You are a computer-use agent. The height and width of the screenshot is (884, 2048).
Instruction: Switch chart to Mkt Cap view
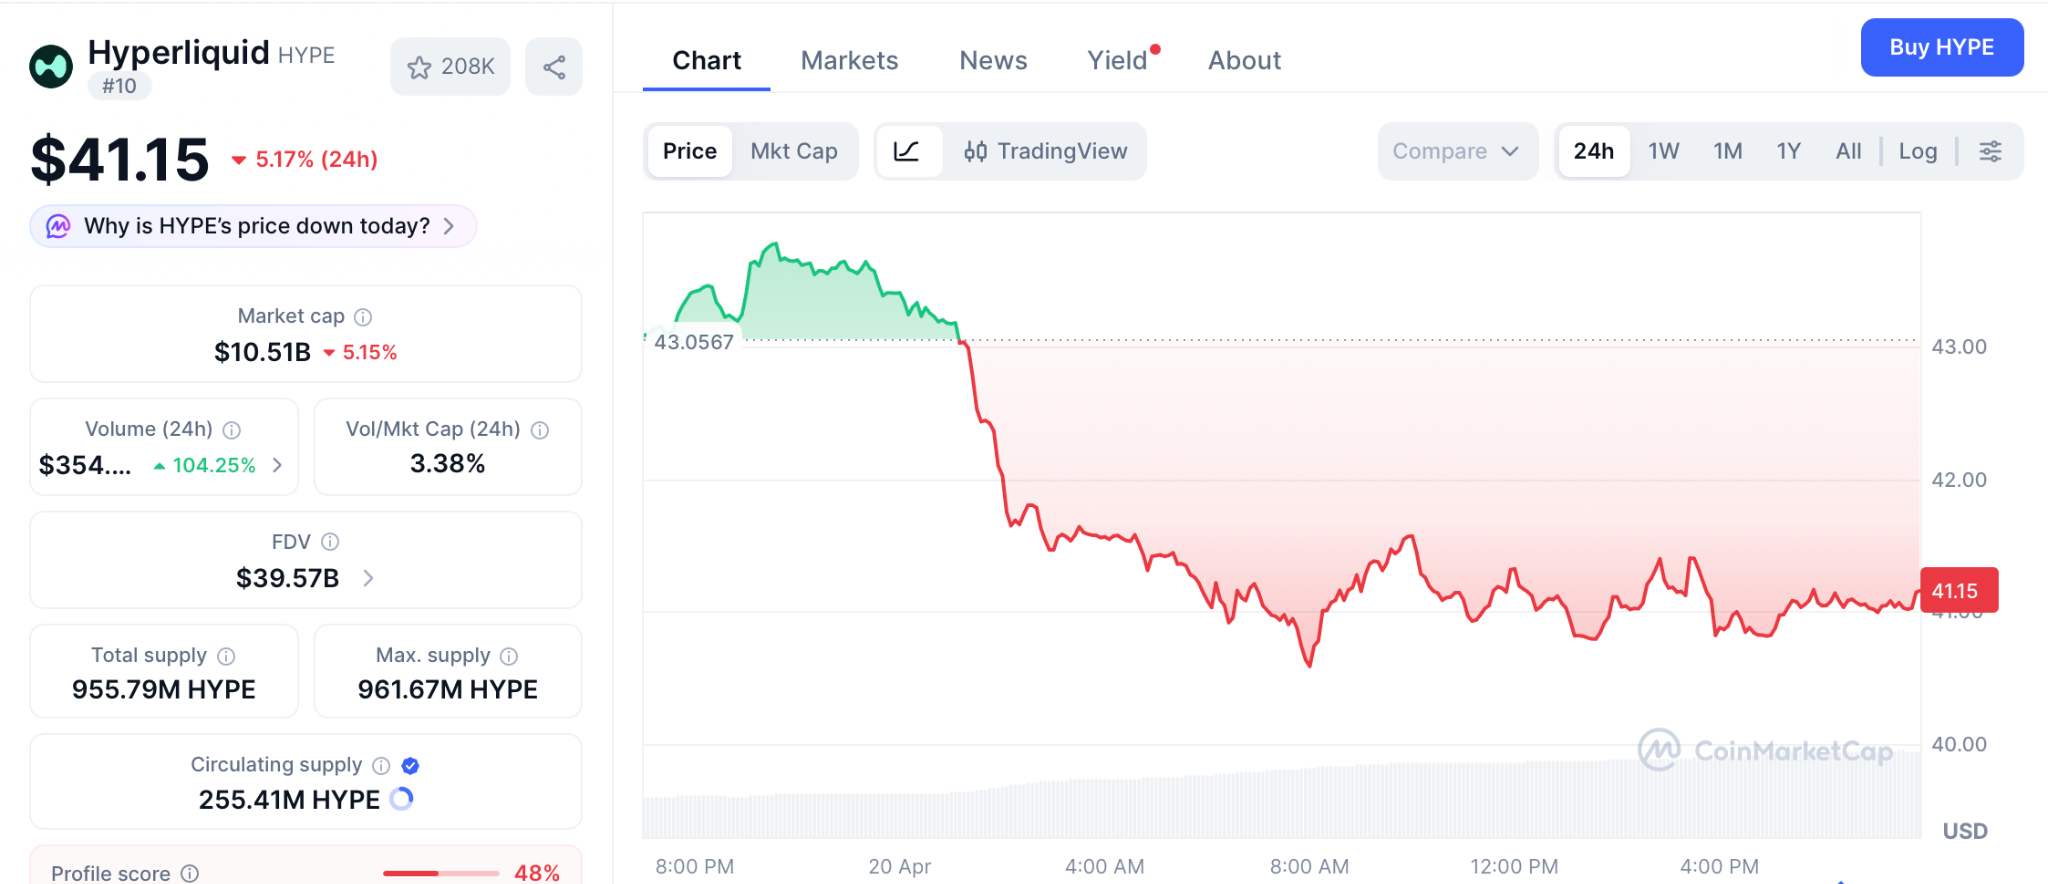(794, 151)
